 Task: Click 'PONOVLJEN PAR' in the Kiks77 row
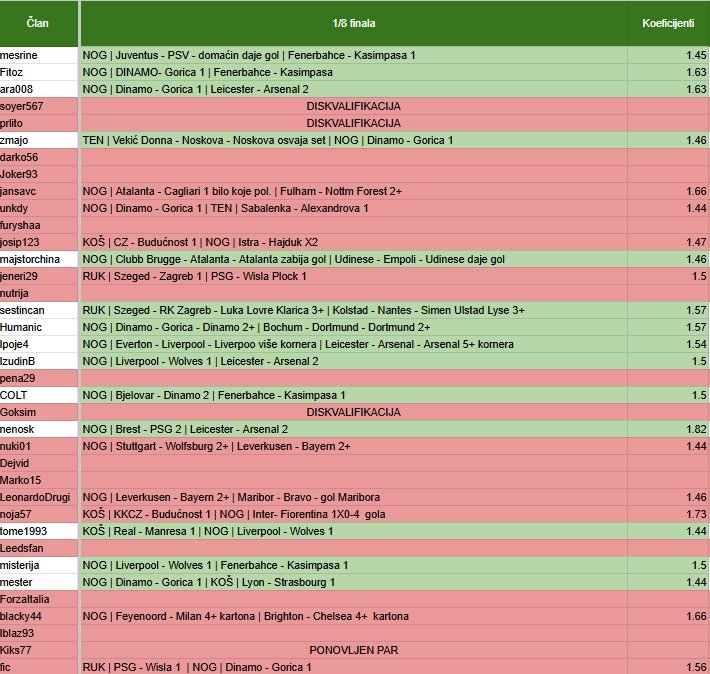354,650
